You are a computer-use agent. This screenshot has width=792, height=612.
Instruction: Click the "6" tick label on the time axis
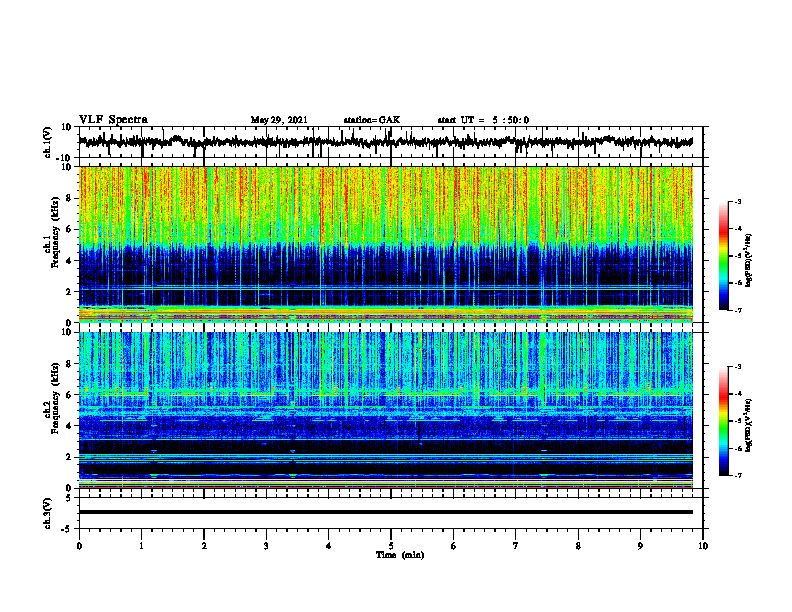coord(453,546)
